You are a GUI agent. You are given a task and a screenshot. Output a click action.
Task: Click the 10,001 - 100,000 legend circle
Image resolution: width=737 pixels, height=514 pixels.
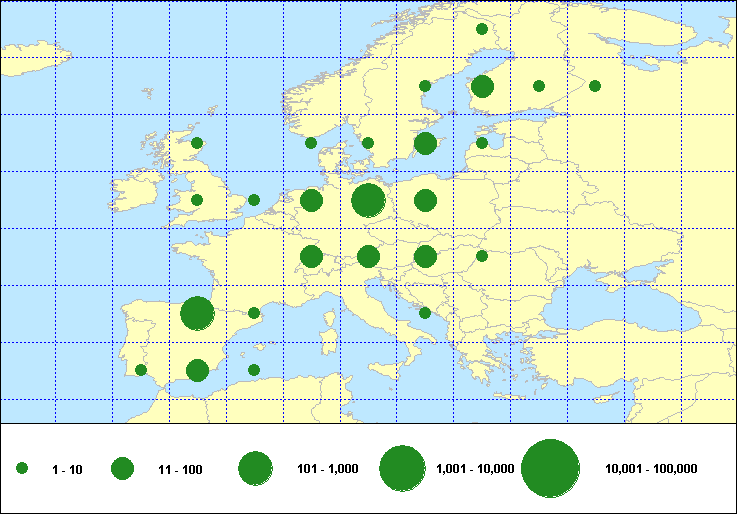pyautogui.click(x=551, y=468)
